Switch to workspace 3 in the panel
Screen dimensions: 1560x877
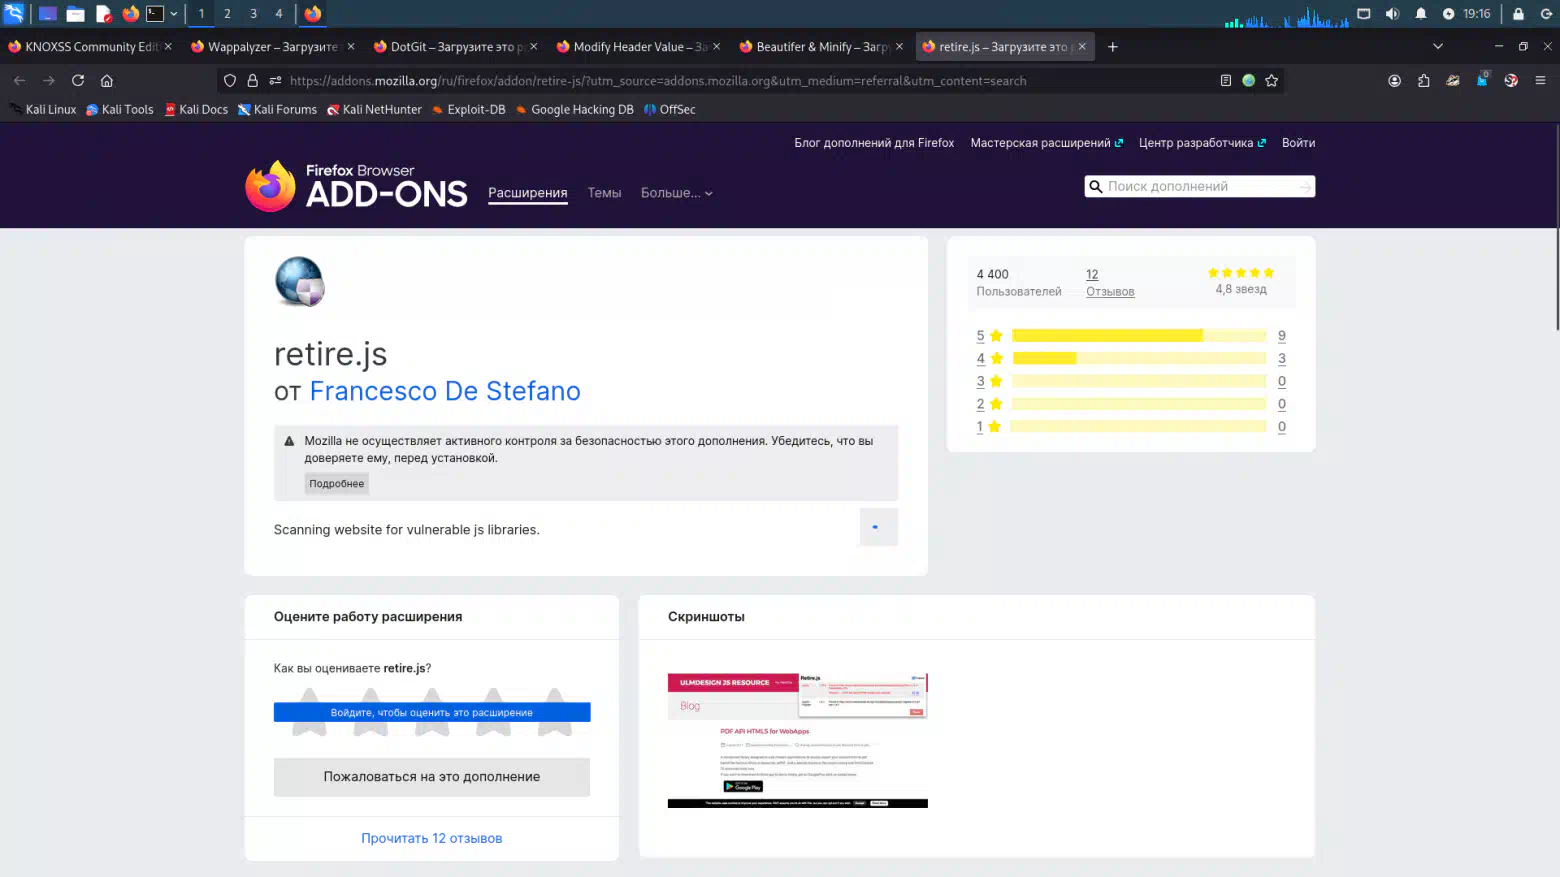253,14
